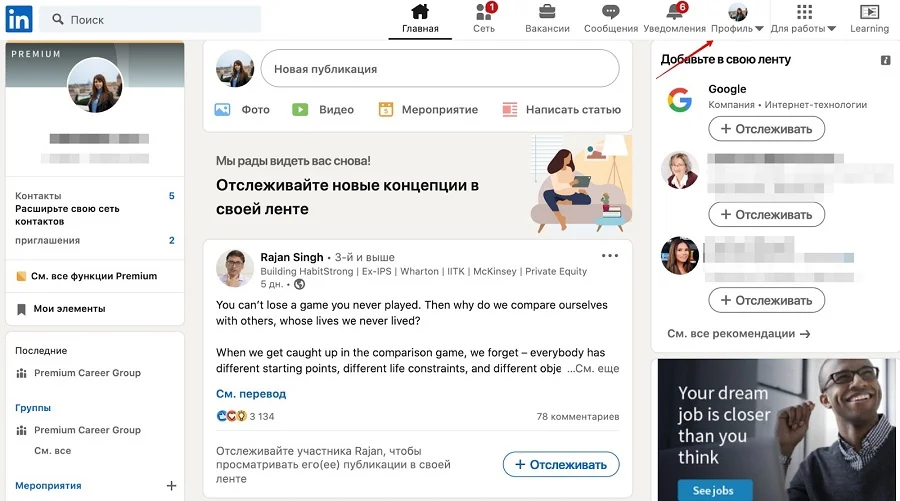
Task: Open the three-dot menu on Rajan Singh's post
Action: 610,255
